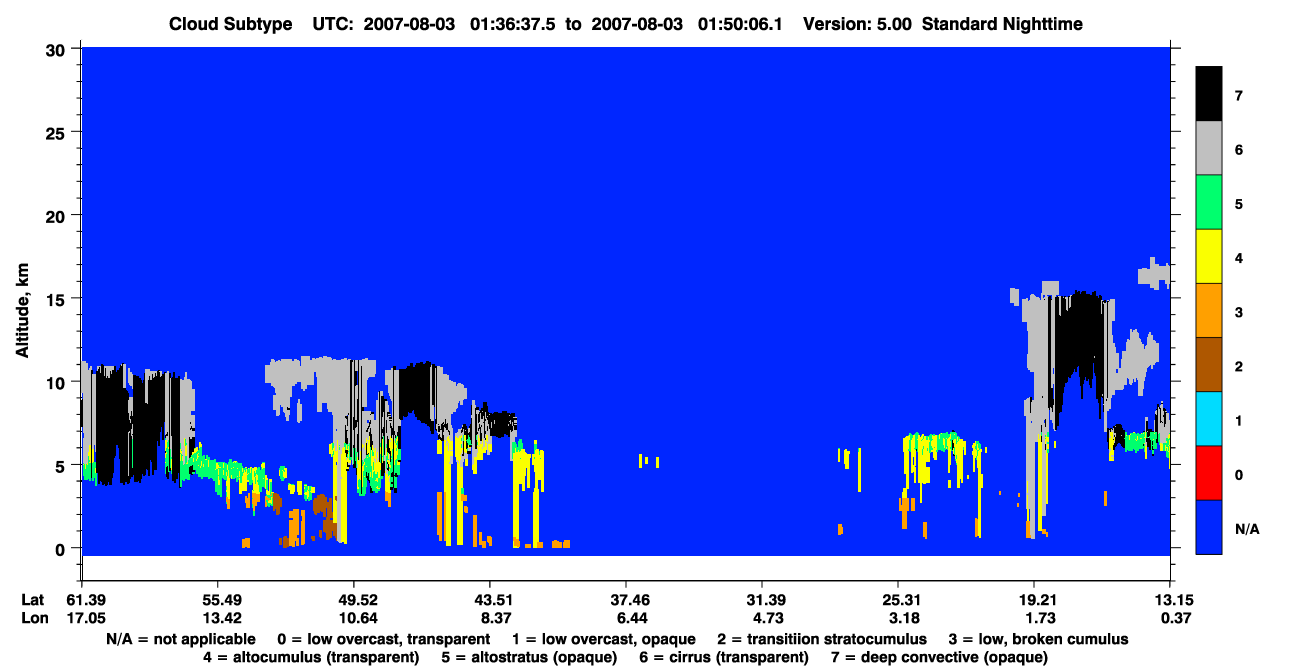
Task: Click the y-axis tick label 20
Action: [x=58, y=215]
